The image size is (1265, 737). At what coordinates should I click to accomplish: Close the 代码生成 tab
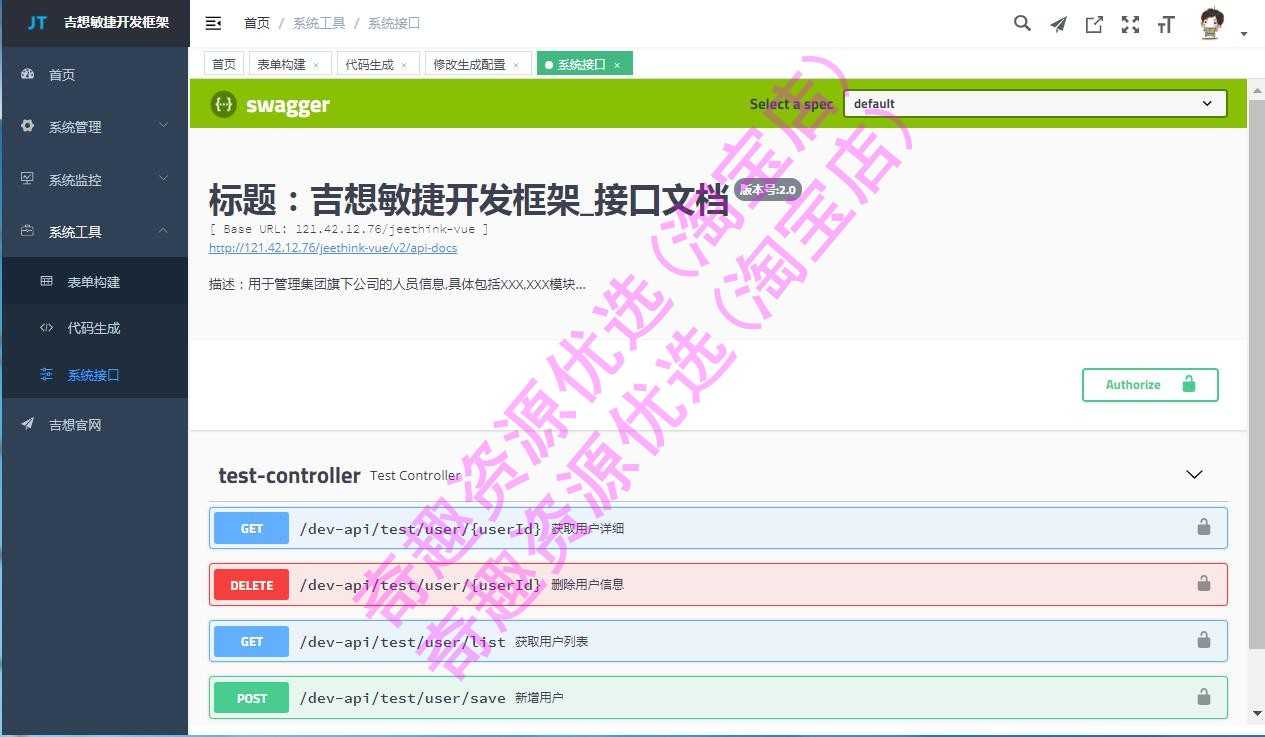(404, 65)
